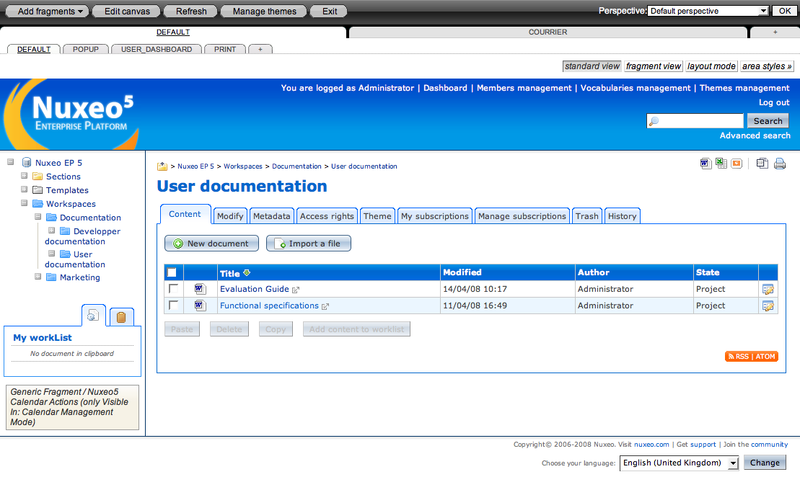Expand the Marketing tree node
This screenshot has width=800, height=477.
point(38,277)
